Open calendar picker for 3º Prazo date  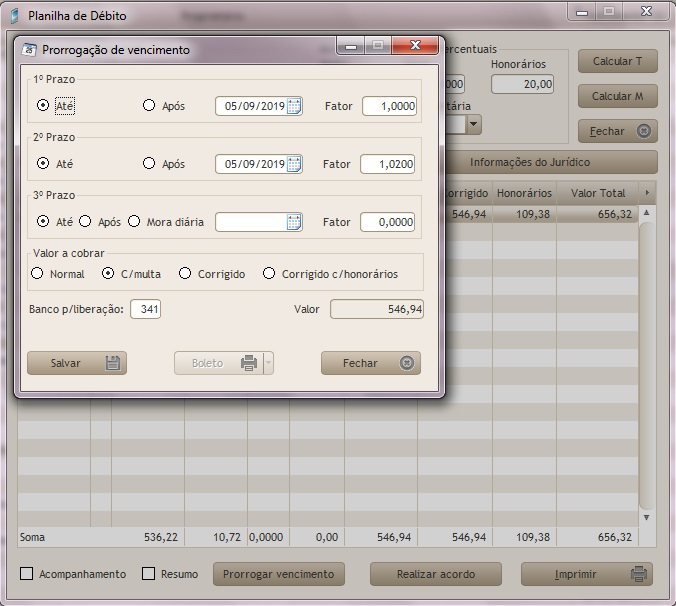[x=294, y=222]
